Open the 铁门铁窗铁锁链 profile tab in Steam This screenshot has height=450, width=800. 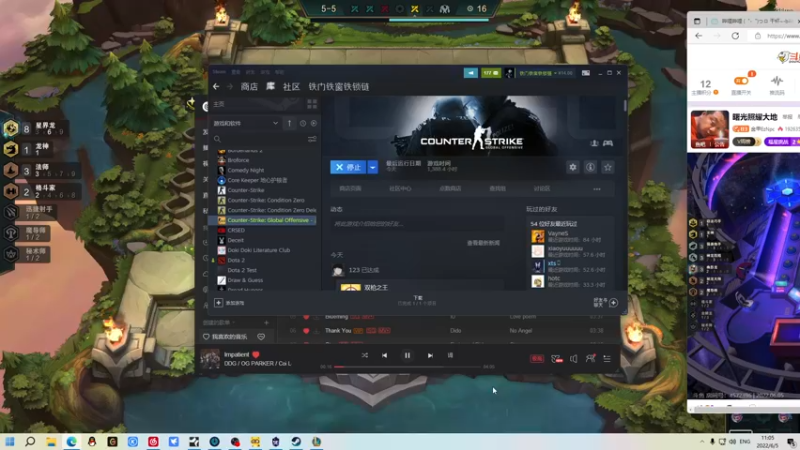tap(338, 87)
